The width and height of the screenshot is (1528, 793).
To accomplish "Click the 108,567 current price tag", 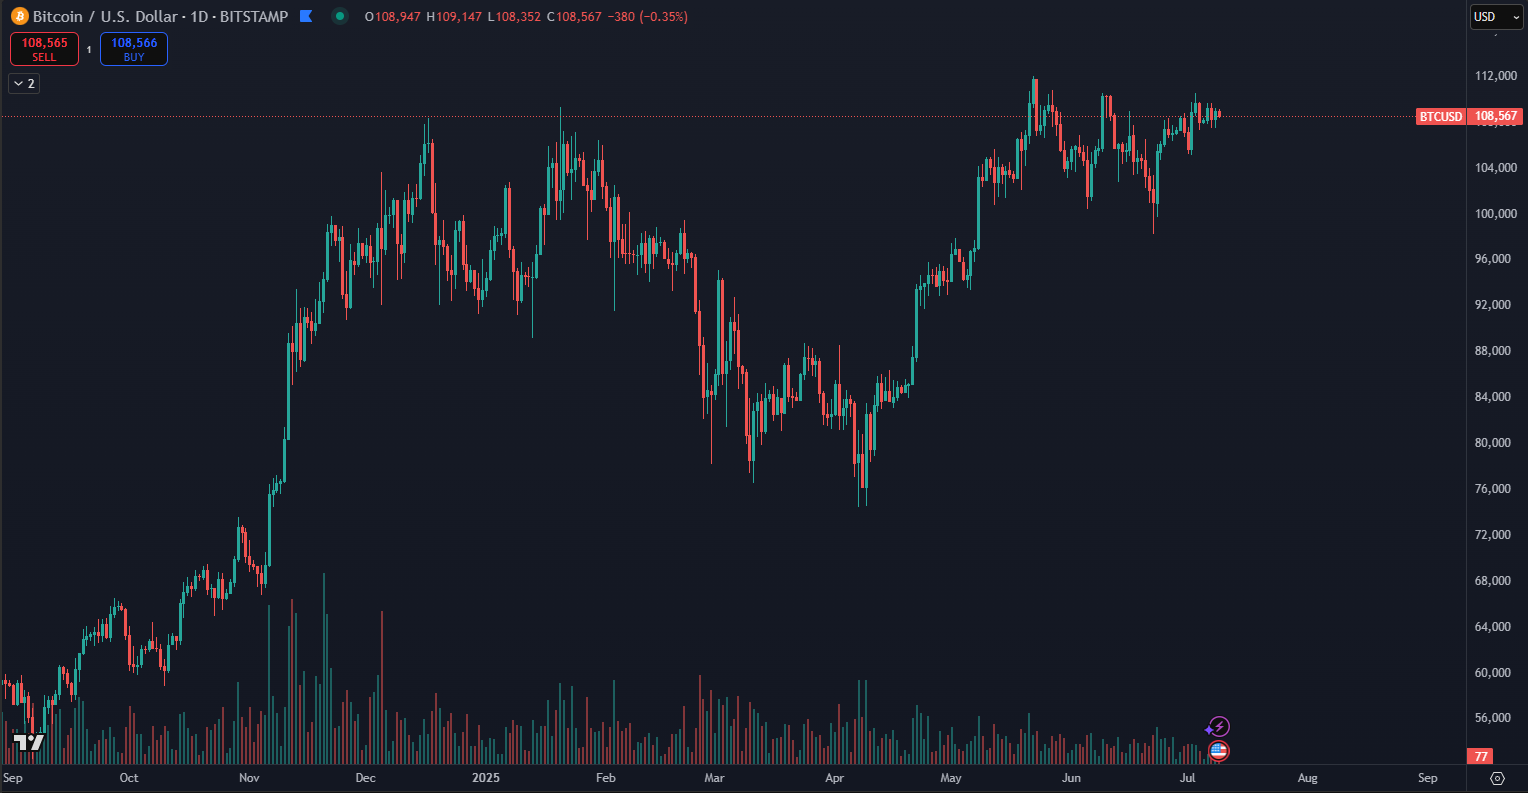I will [1496, 117].
